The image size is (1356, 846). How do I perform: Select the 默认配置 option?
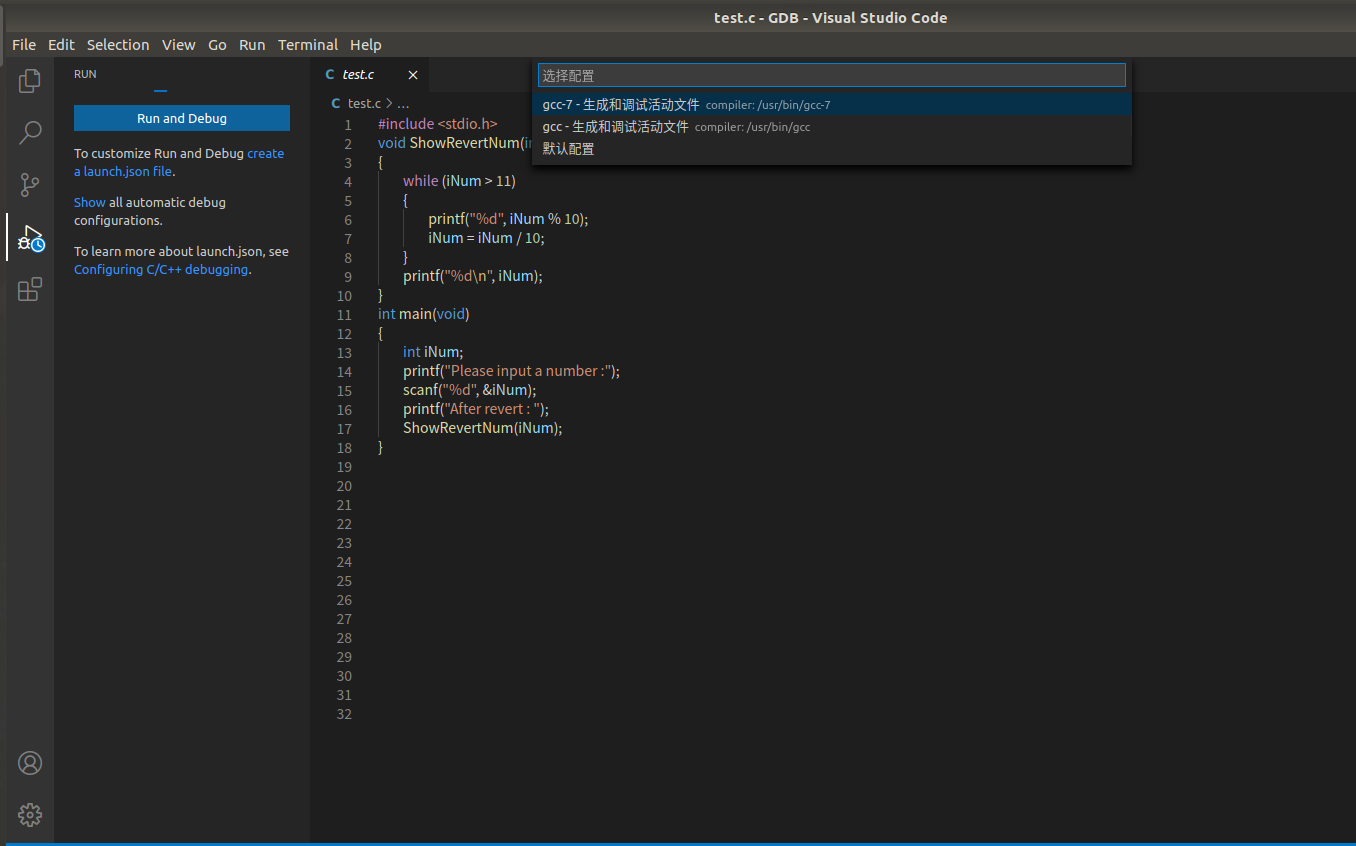[832, 148]
